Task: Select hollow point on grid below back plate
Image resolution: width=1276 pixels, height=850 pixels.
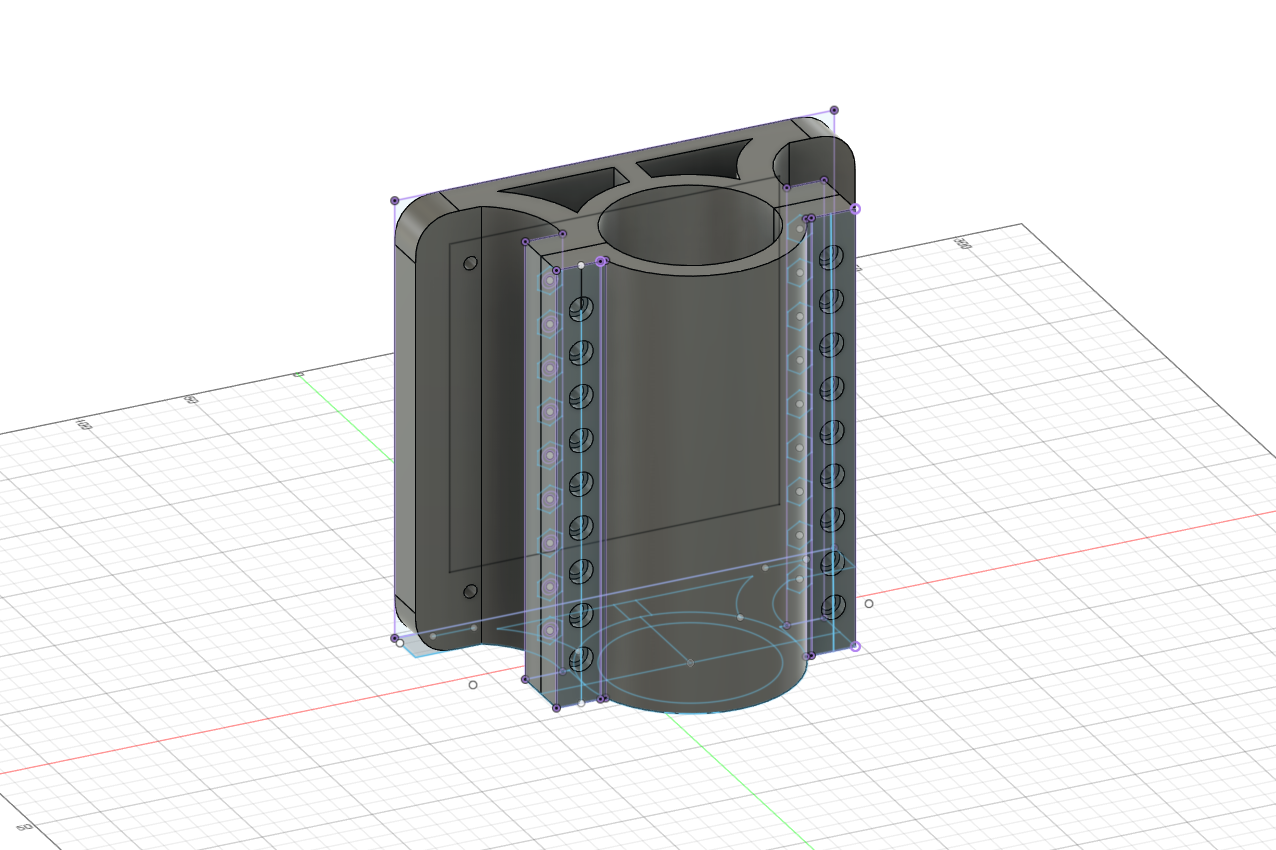Action: click(x=473, y=685)
